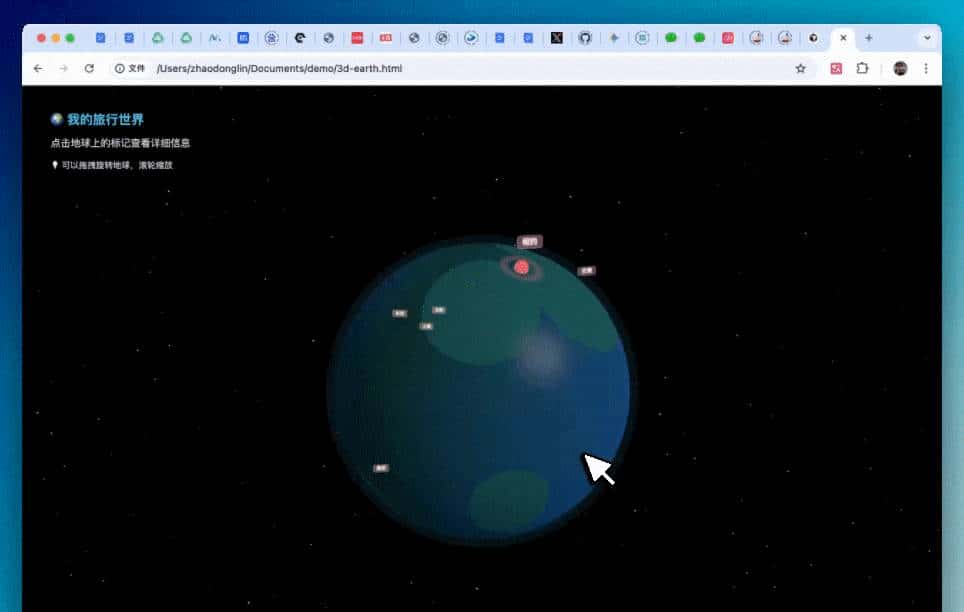Close the currently active tab
Screen dimensions: 964x612
(843, 38)
